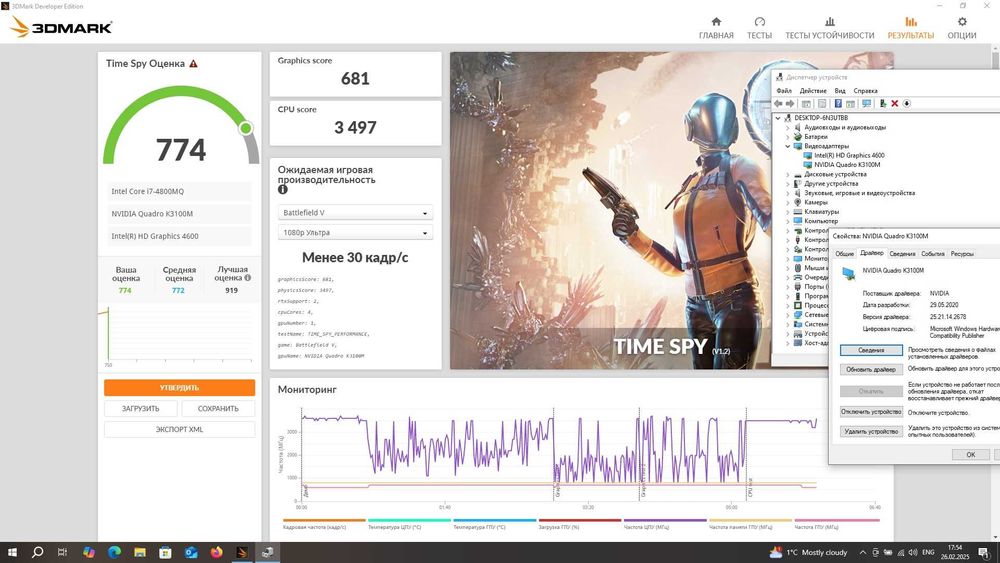The image size is (1000, 563).
Task: Expand Аудиовходы и аудиовыходы node
Action: 788,128
